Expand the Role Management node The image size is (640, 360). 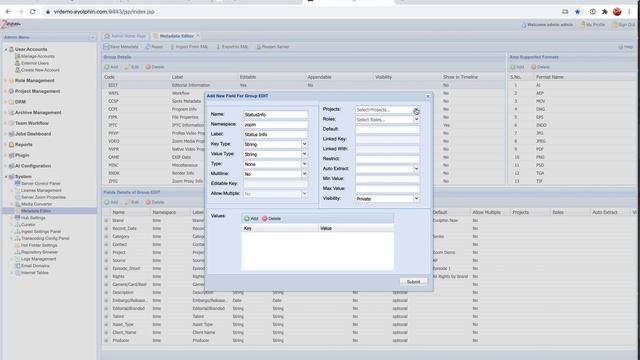pyautogui.click(x=6, y=81)
